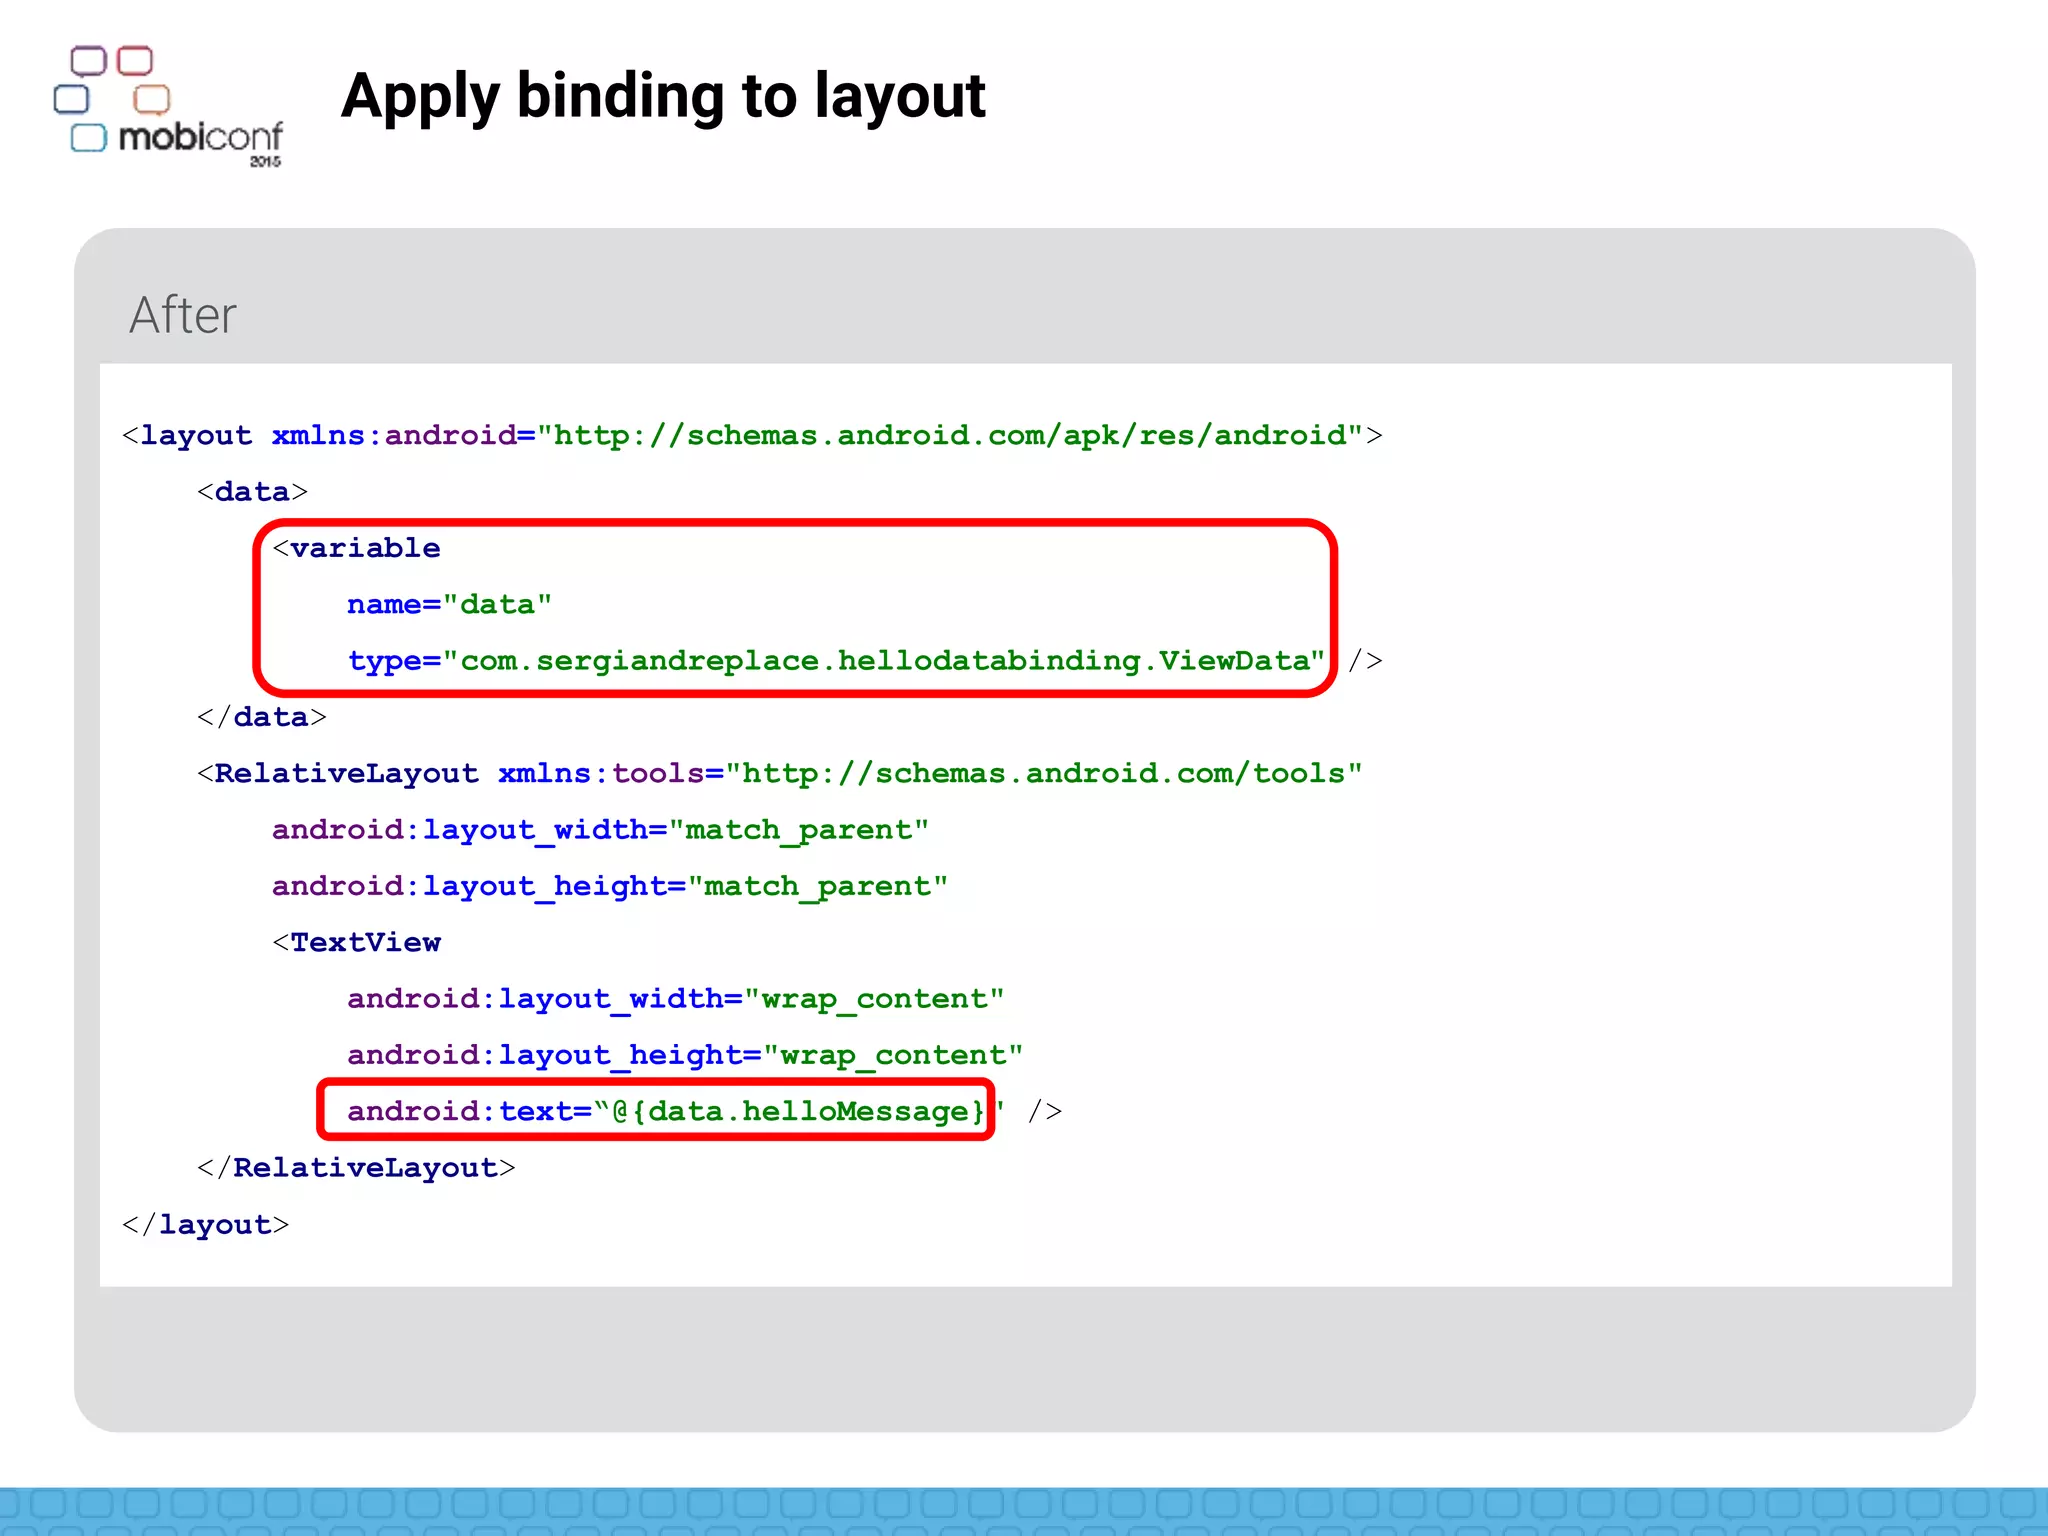The height and width of the screenshot is (1536, 2048).
Task: Click layout_height wrap_content attribute
Action: 685,1055
